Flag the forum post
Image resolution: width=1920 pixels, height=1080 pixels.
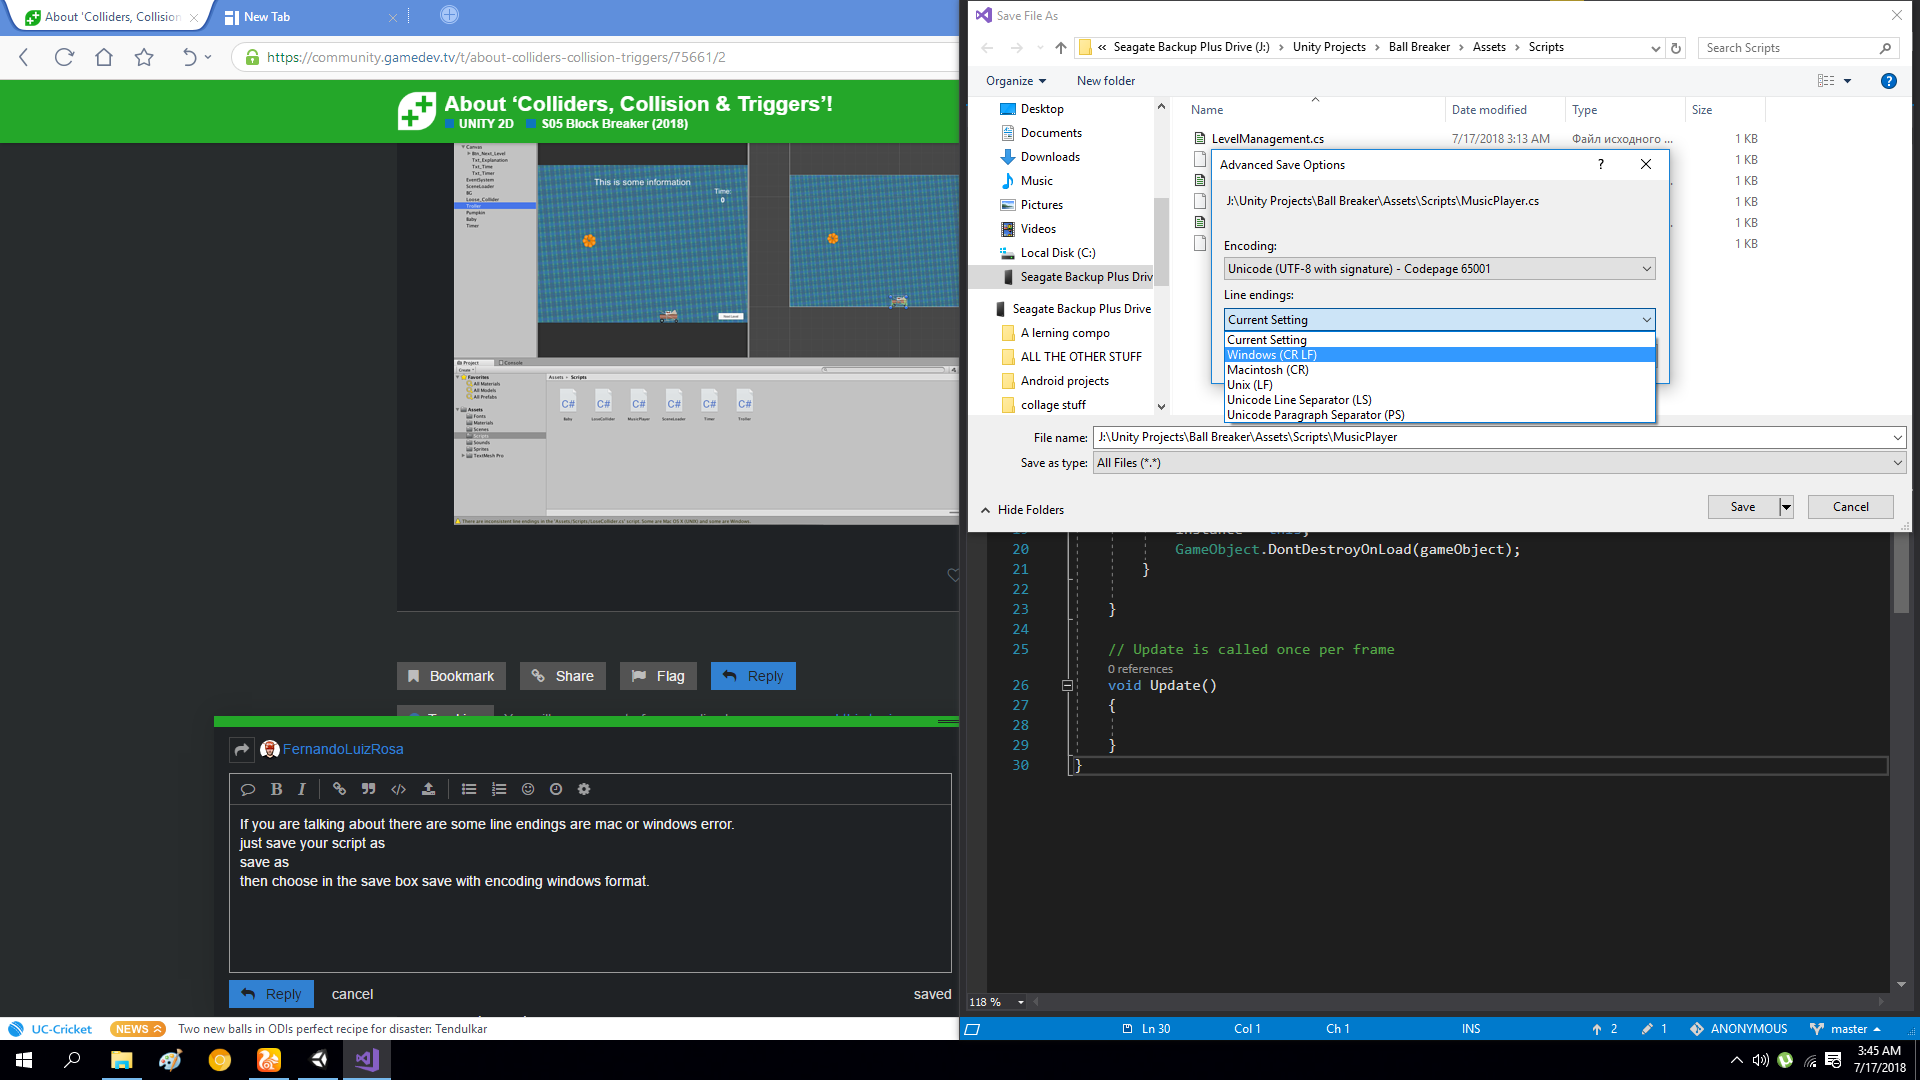pos(658,676)
